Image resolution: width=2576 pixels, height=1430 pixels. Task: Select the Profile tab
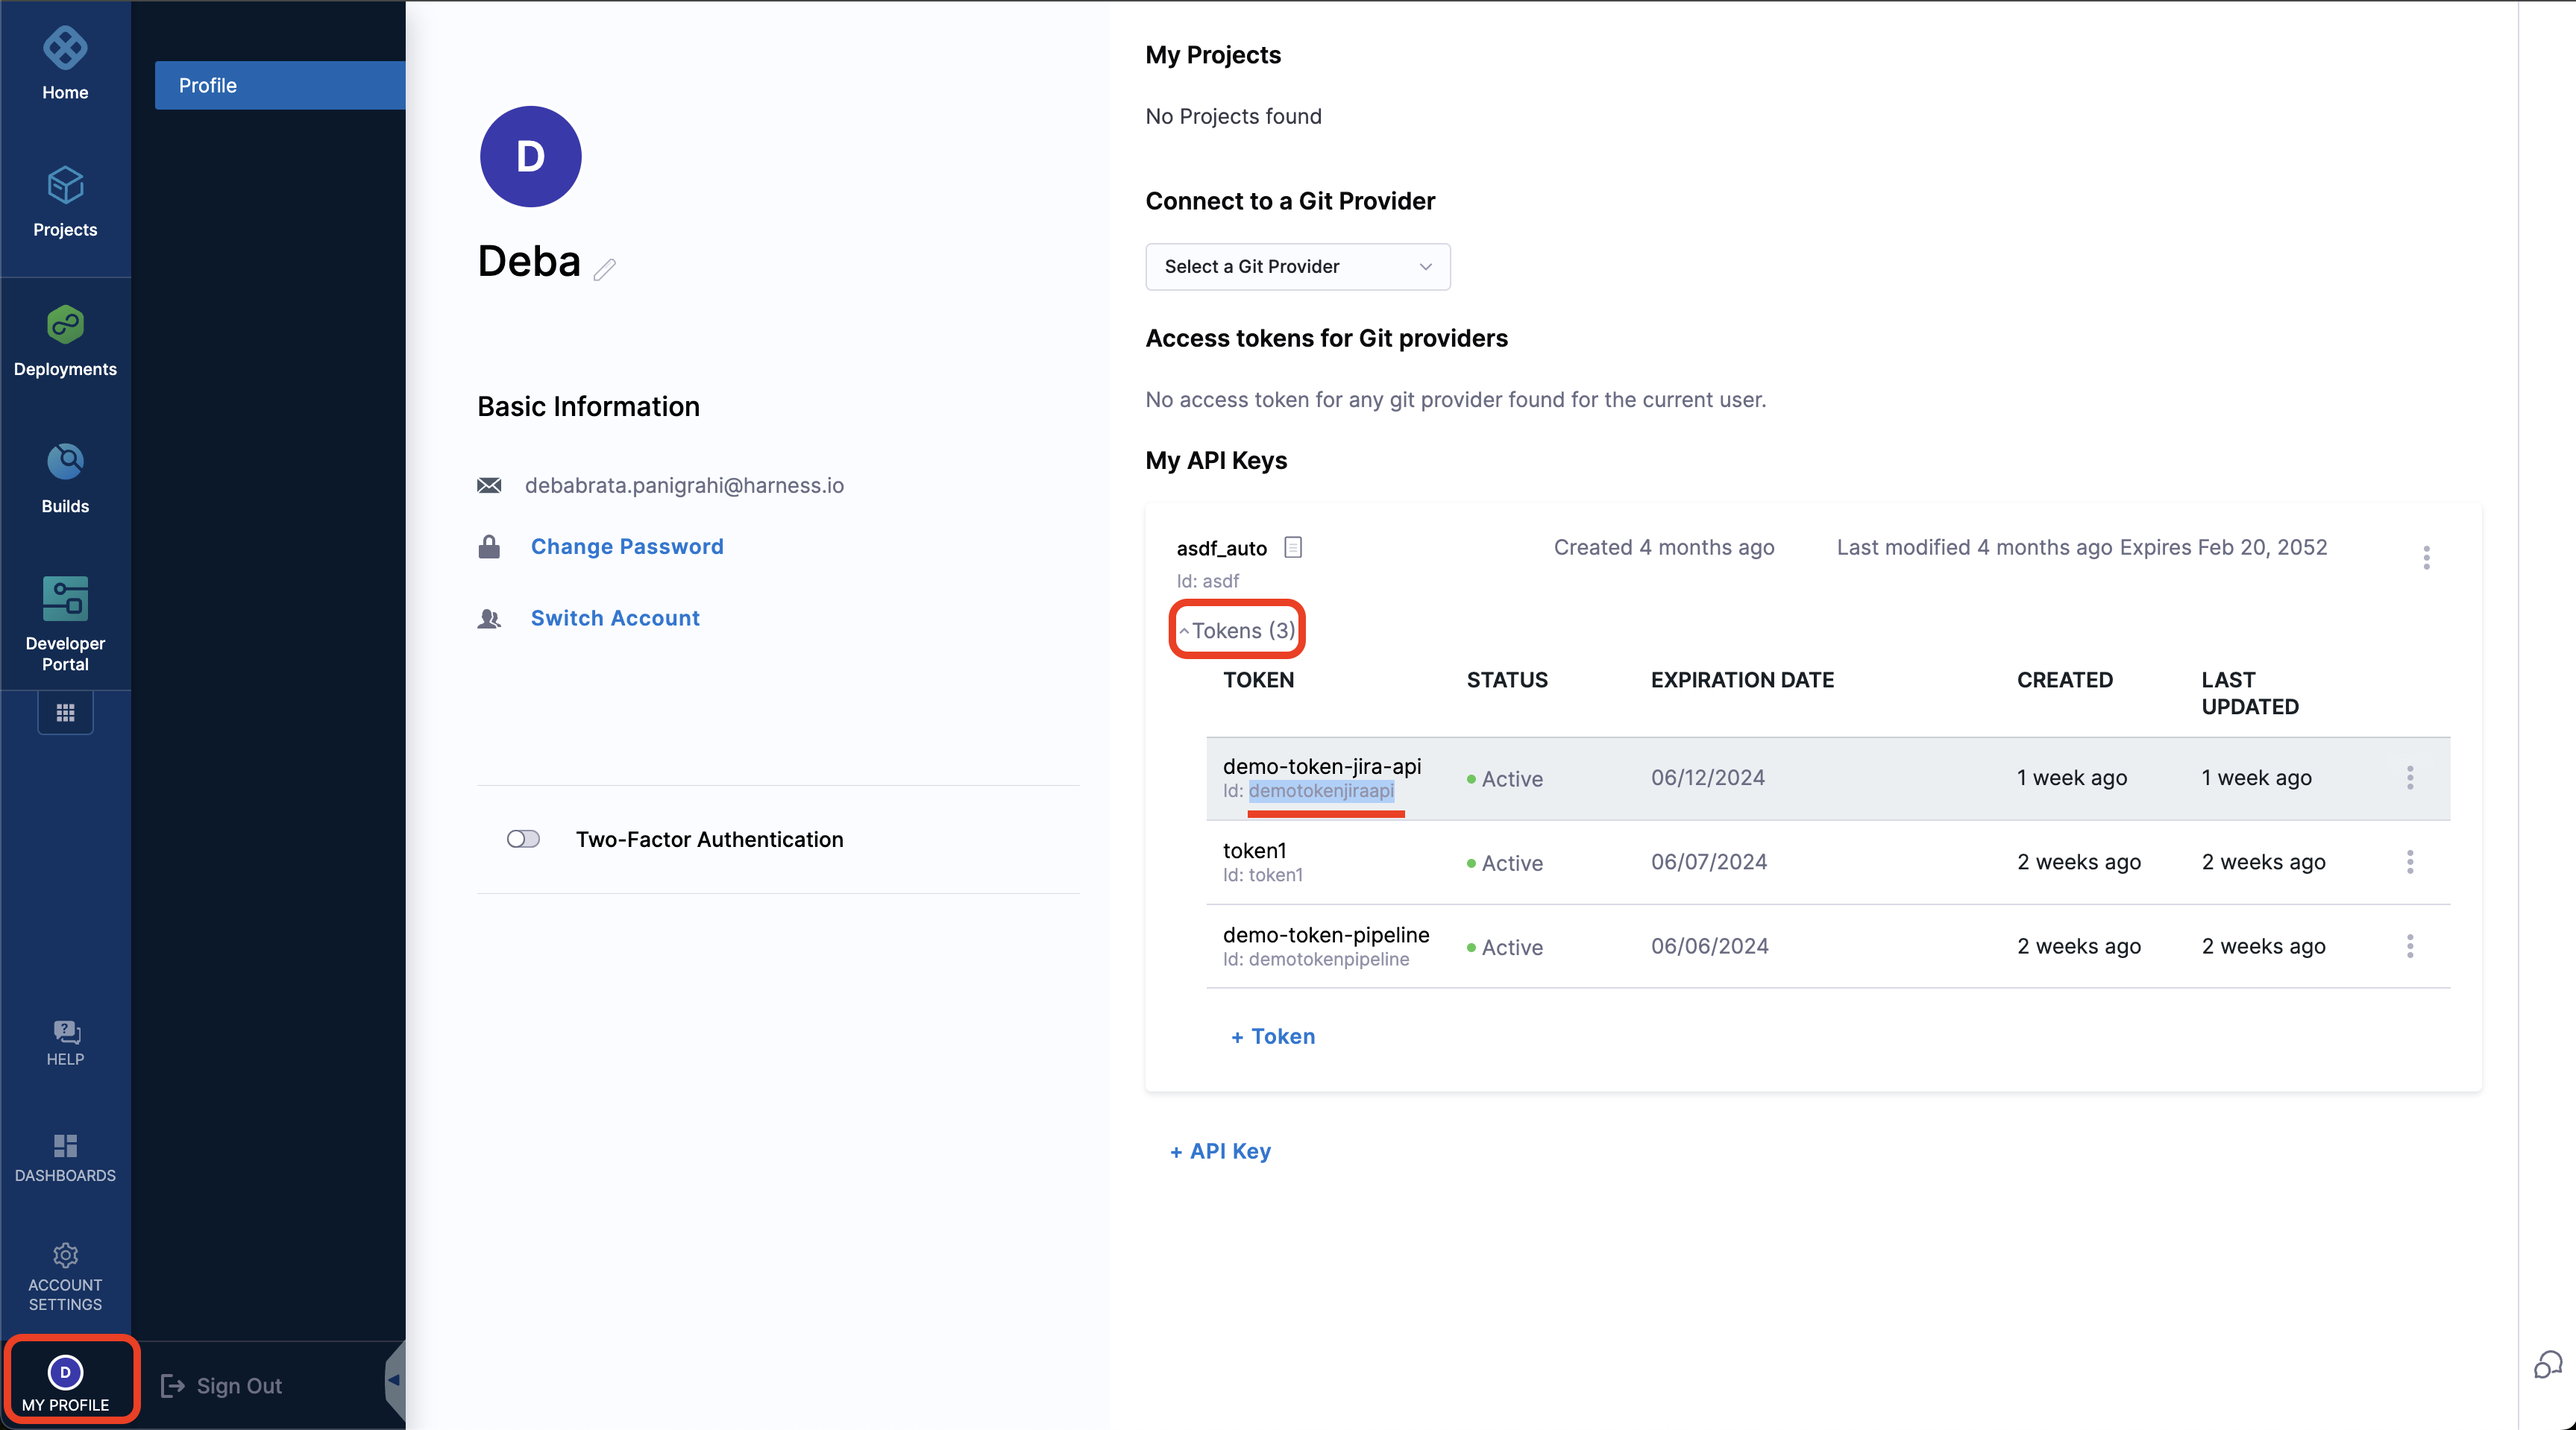pyautogui.click(x=279, y=85)
